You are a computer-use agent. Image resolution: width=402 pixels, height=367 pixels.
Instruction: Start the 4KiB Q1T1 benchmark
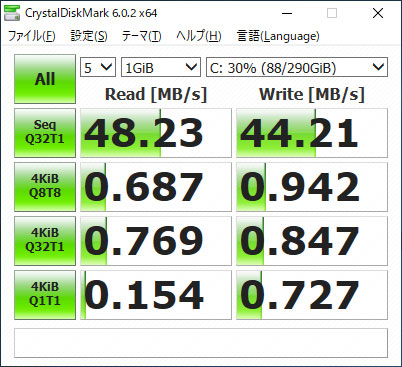[45, 295]
